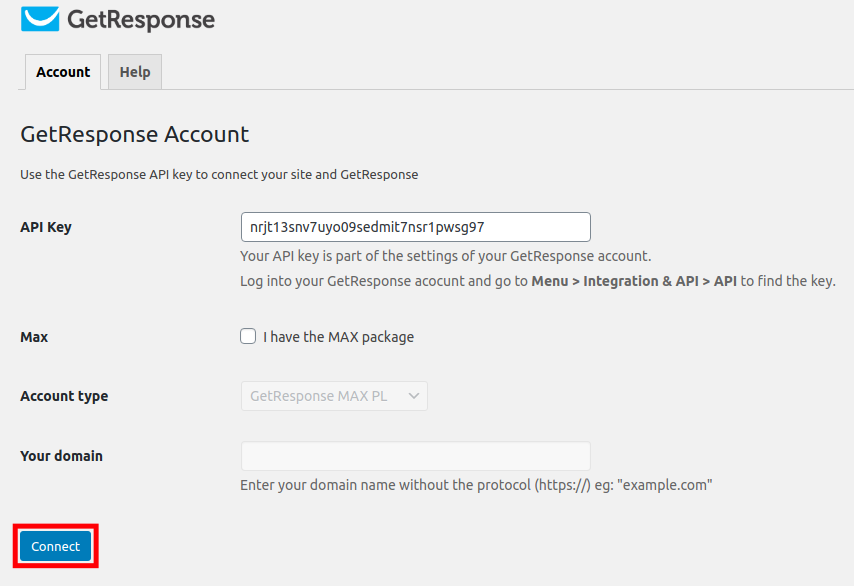
Task: Click the 'GetResponse Account' heading
Action: [134, 134]
